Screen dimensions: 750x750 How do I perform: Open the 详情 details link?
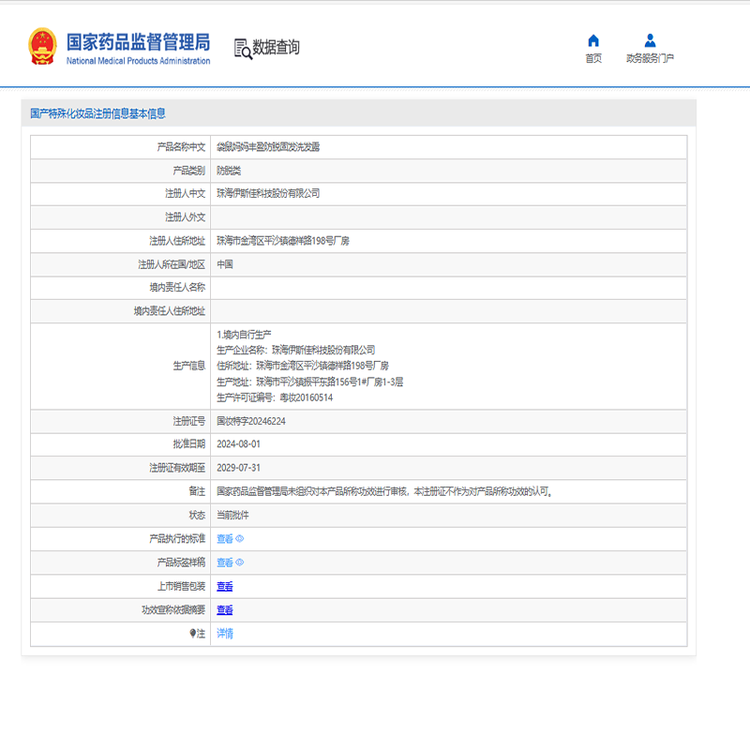(x=225, y=634)
